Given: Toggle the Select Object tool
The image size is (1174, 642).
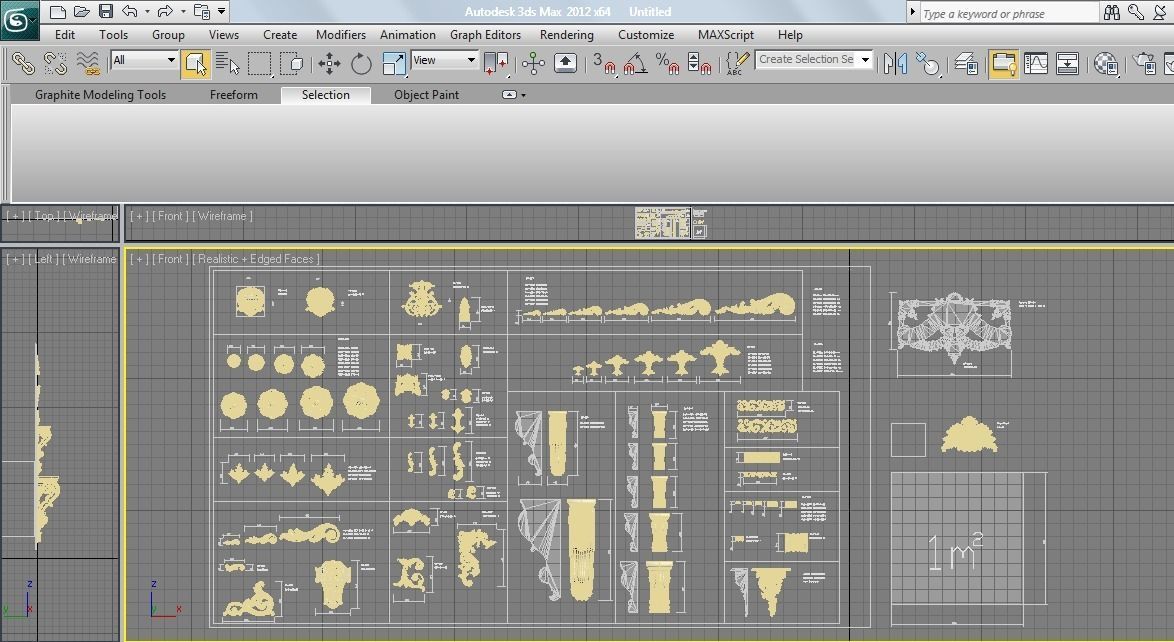Looking at the screenshot, I should (195, 64).
